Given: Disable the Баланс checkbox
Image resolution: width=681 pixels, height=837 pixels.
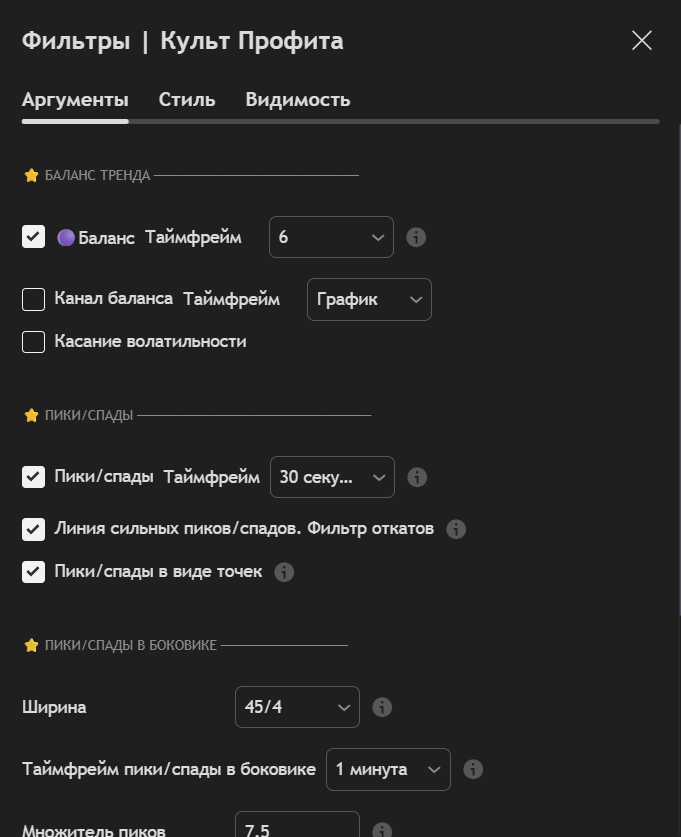Looking at the screenshot, I should point(34,237).
